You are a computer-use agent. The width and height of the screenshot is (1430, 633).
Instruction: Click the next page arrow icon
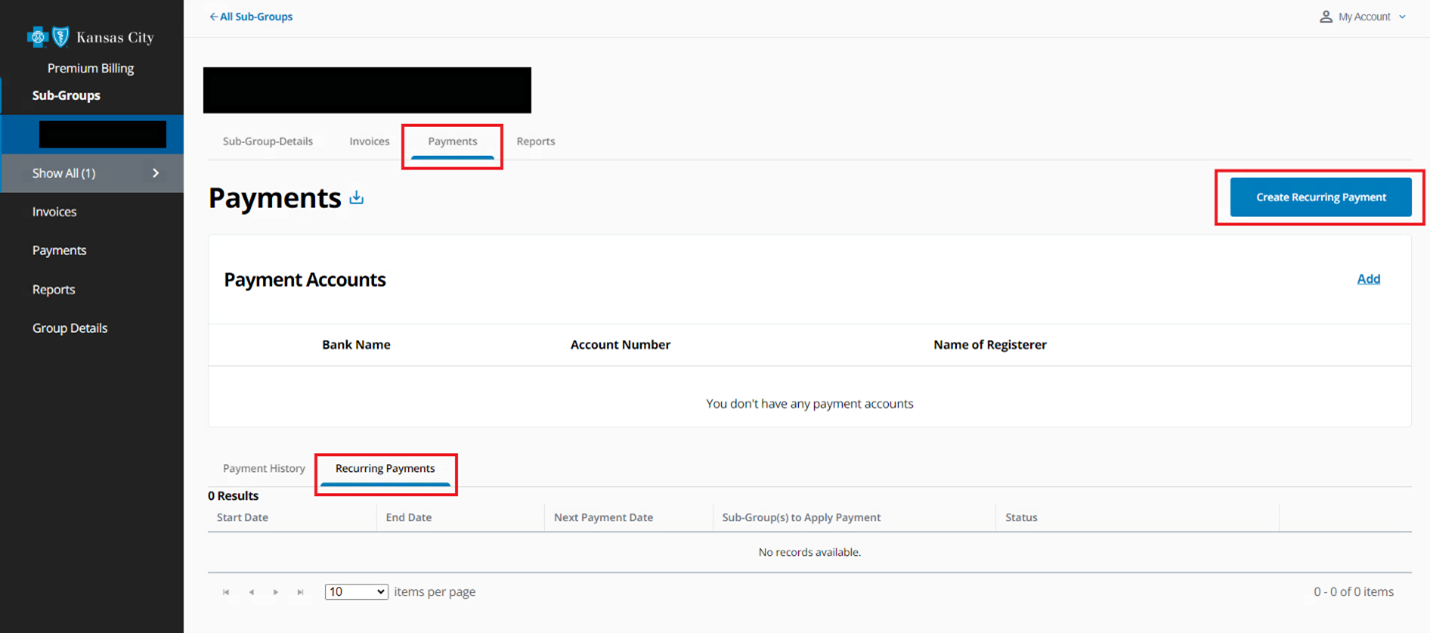275,591
